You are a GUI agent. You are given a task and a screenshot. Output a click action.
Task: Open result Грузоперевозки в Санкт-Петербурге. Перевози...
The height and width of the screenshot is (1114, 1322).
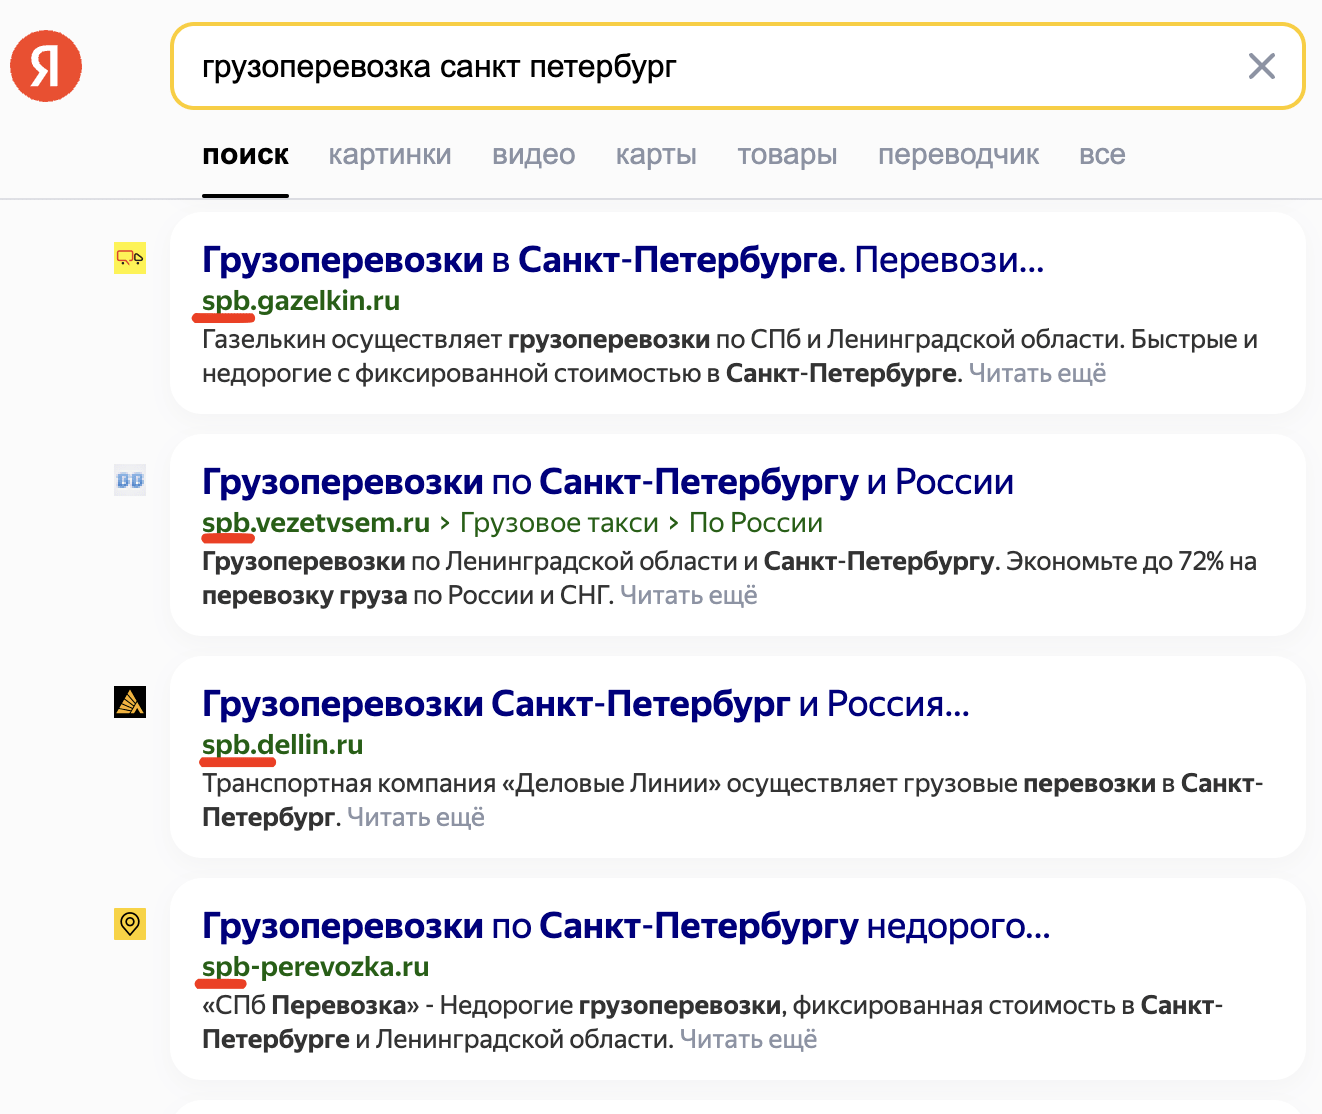(x=623, y=260)
